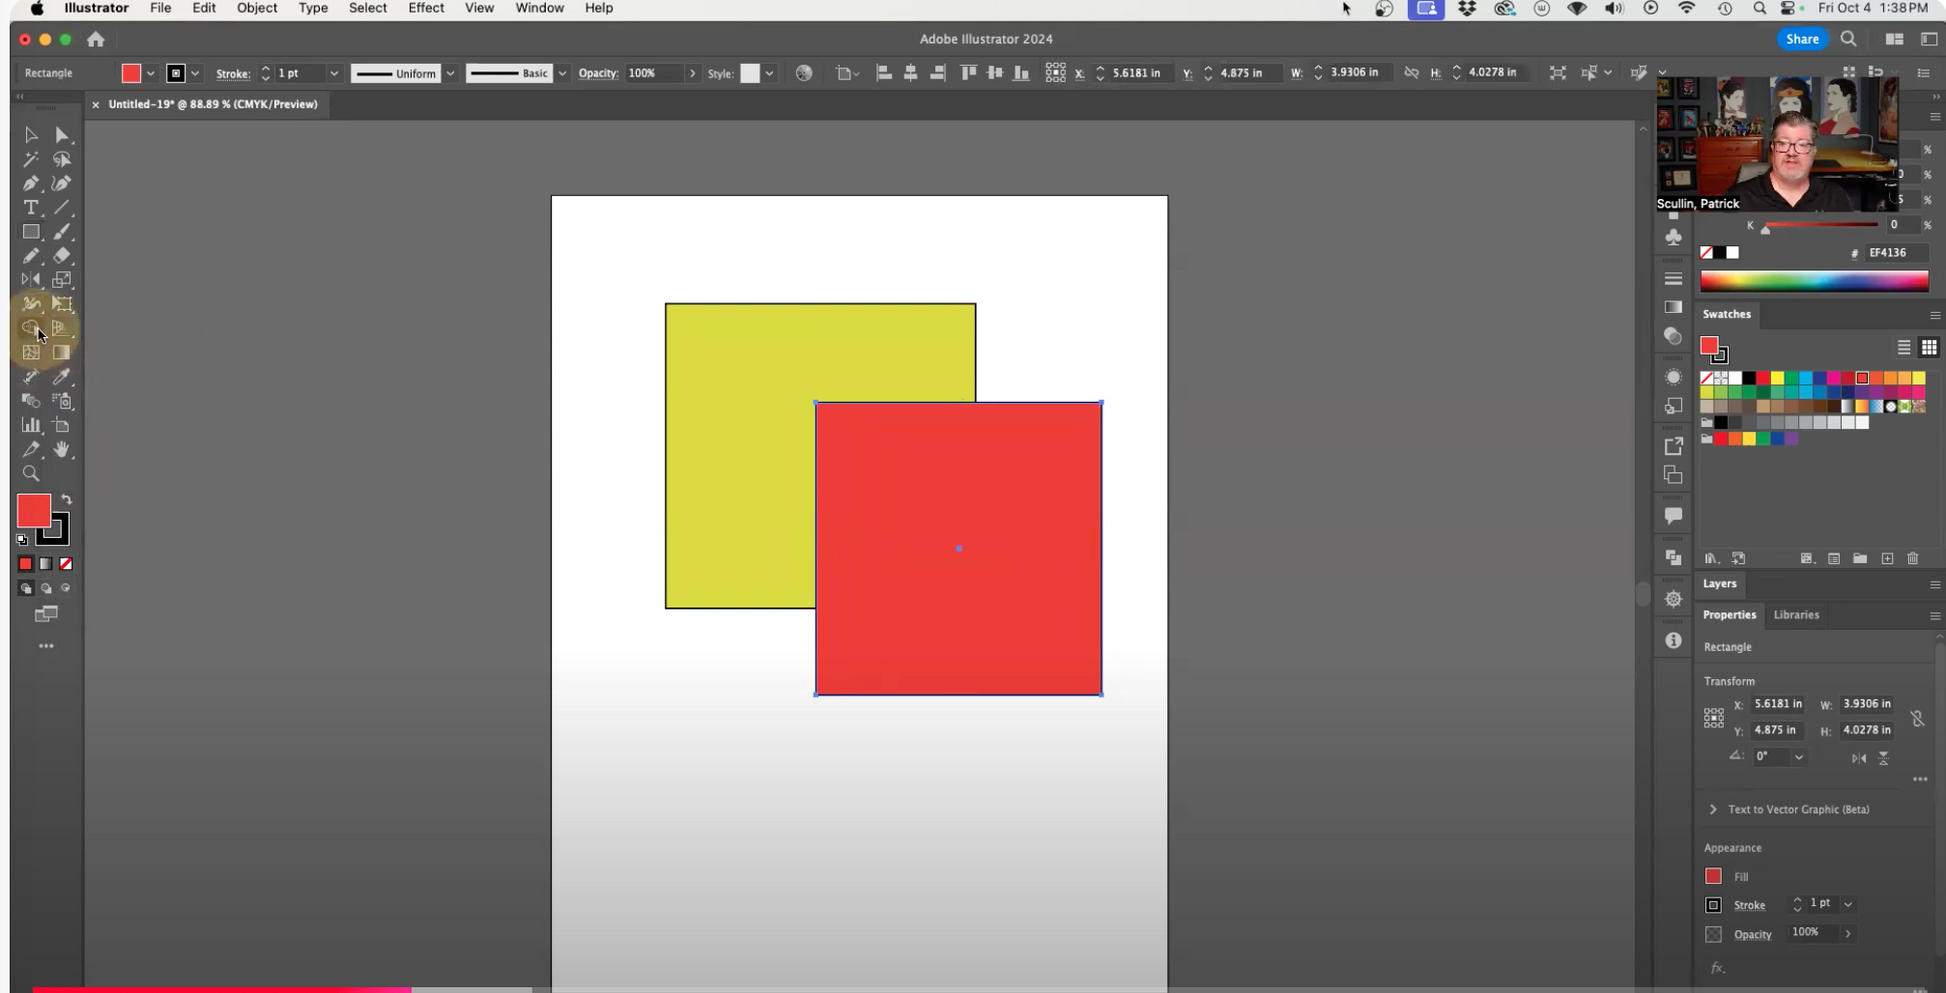
Task: Choose the Type tool
Action: [x=31, y=208]
